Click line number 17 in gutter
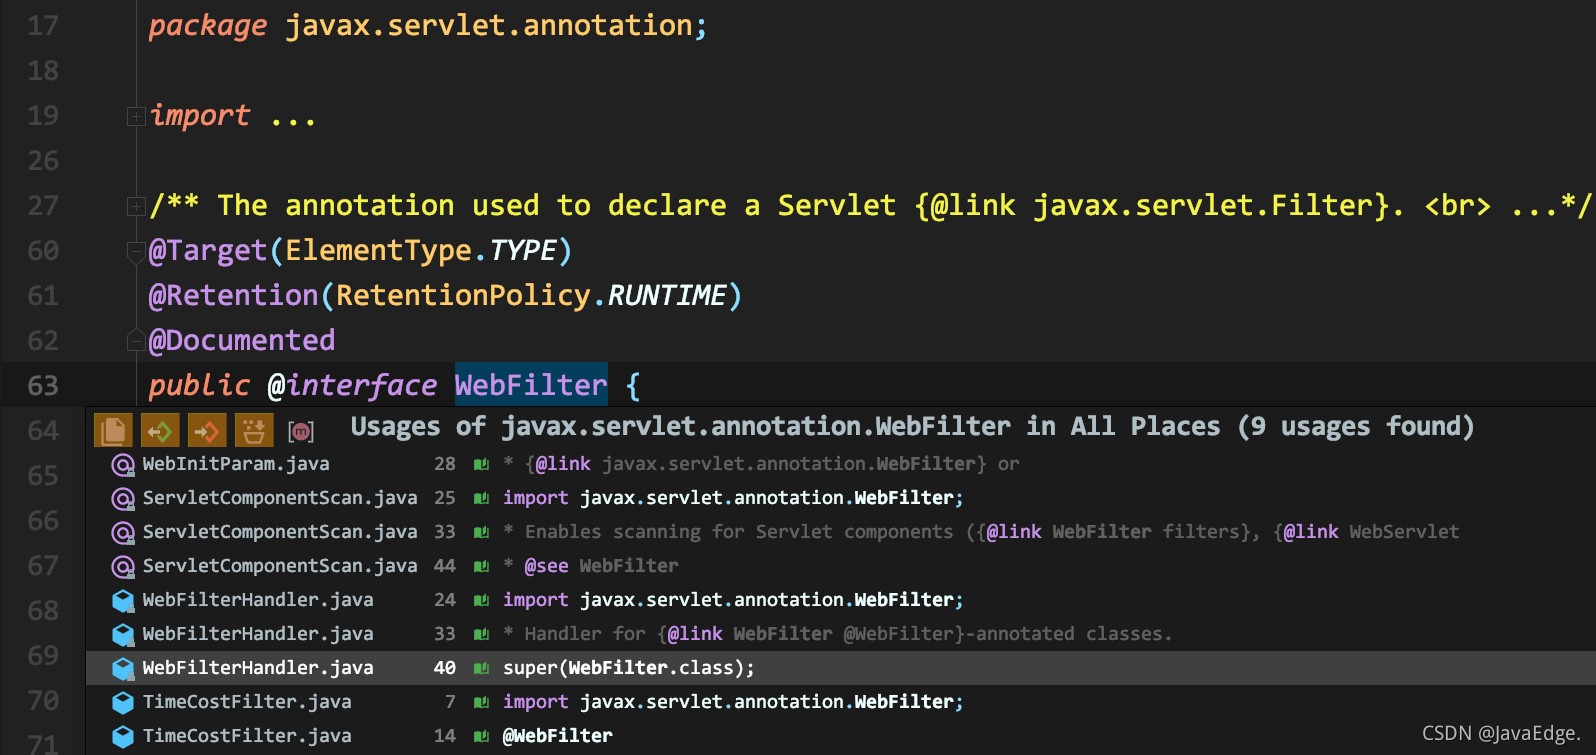Image resolution: width=1596 pixels, height=755 pixels. (43, 26)
